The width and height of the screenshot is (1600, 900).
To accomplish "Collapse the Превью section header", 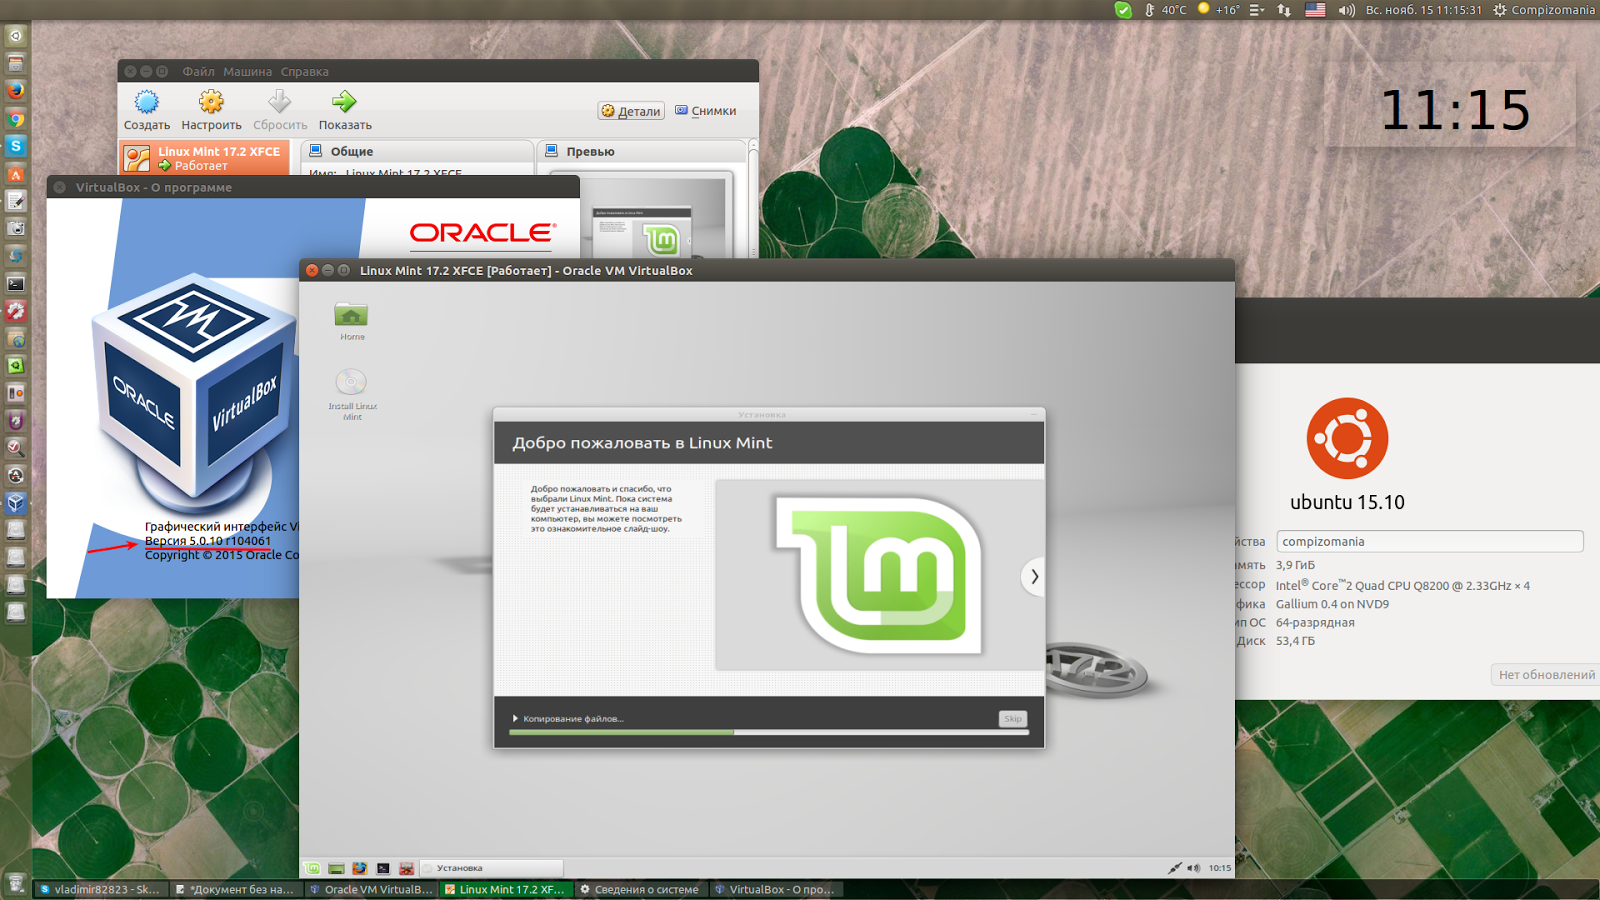I will coord(641,151).
